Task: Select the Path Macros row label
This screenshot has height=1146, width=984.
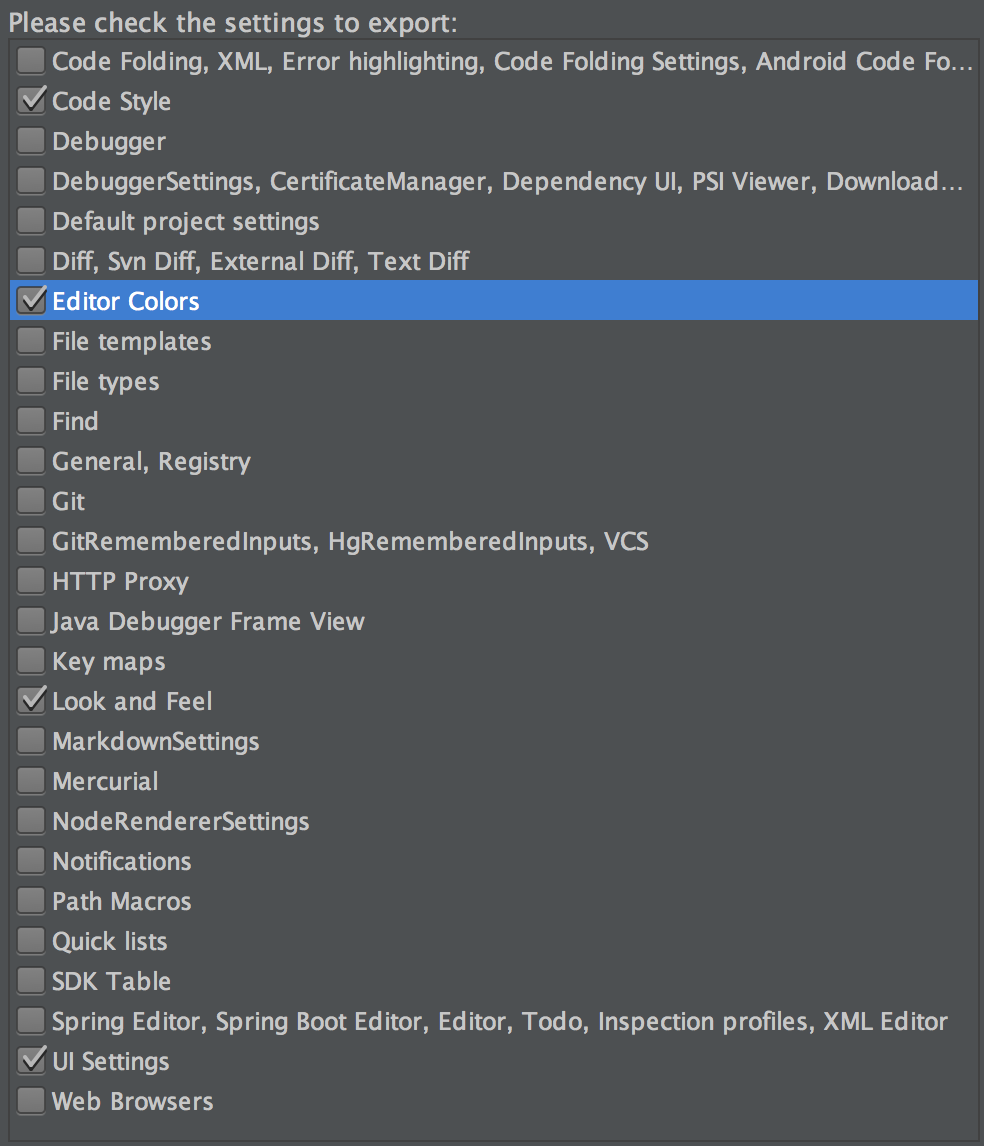Action: coord(121,901)
